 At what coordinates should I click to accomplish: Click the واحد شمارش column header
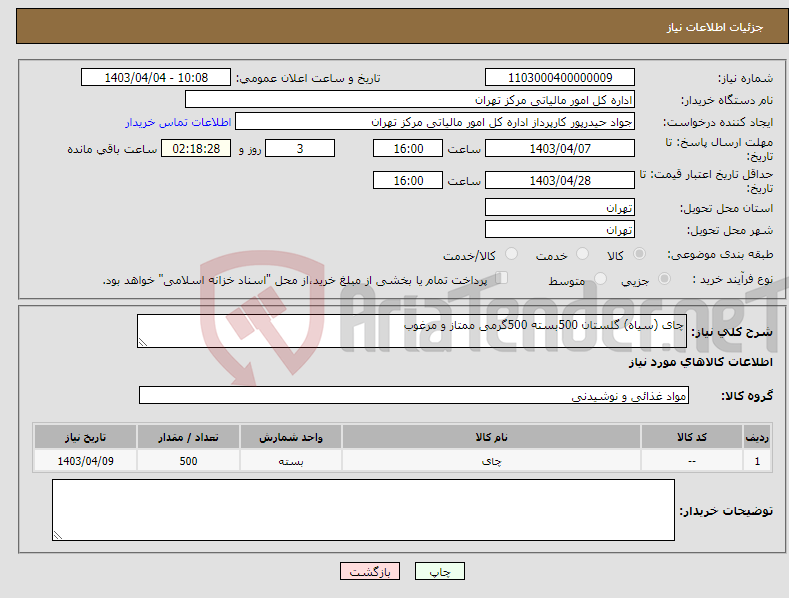[291, 437]
